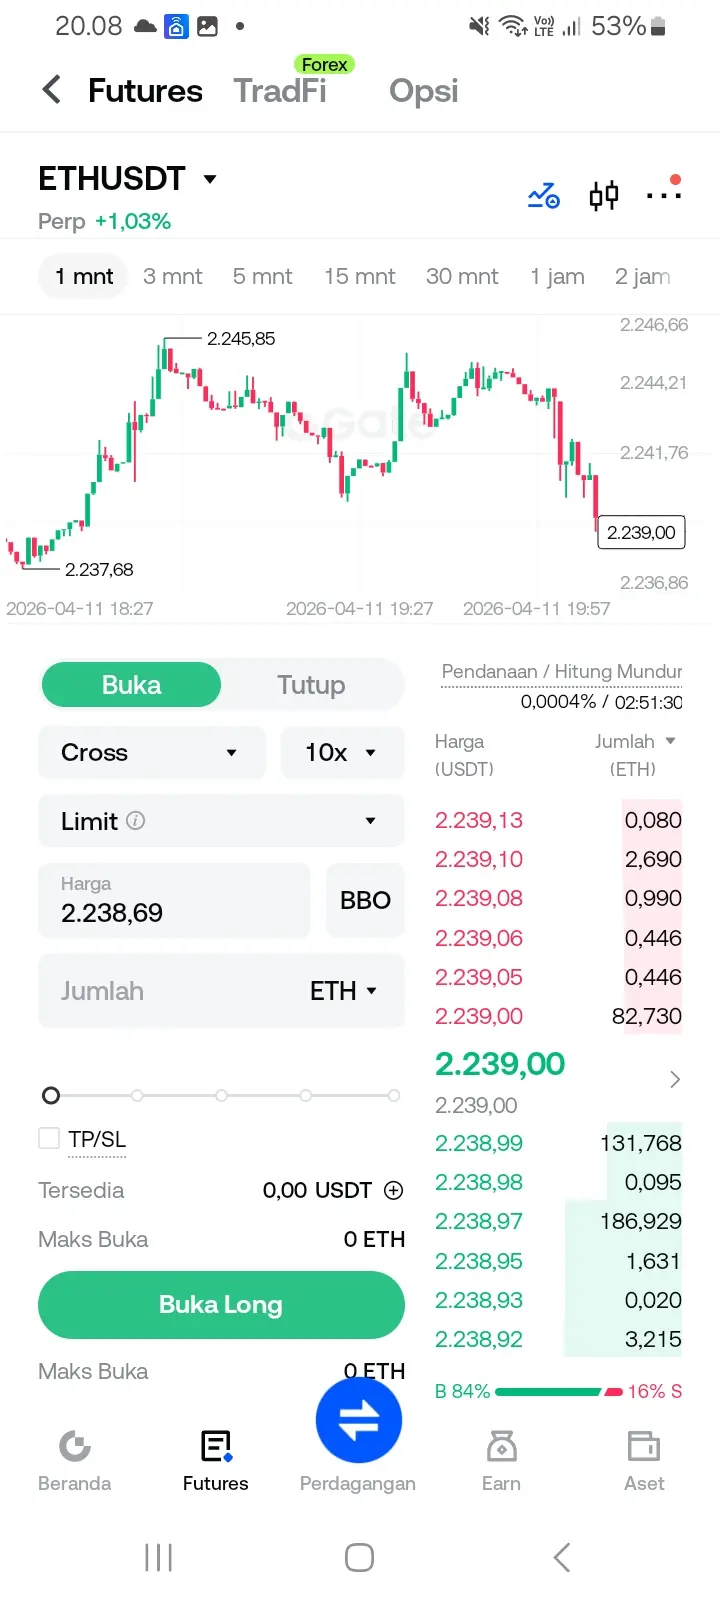Open the Cross margin mode dropdown
The image size is (720, 1600).
(151, 752)
